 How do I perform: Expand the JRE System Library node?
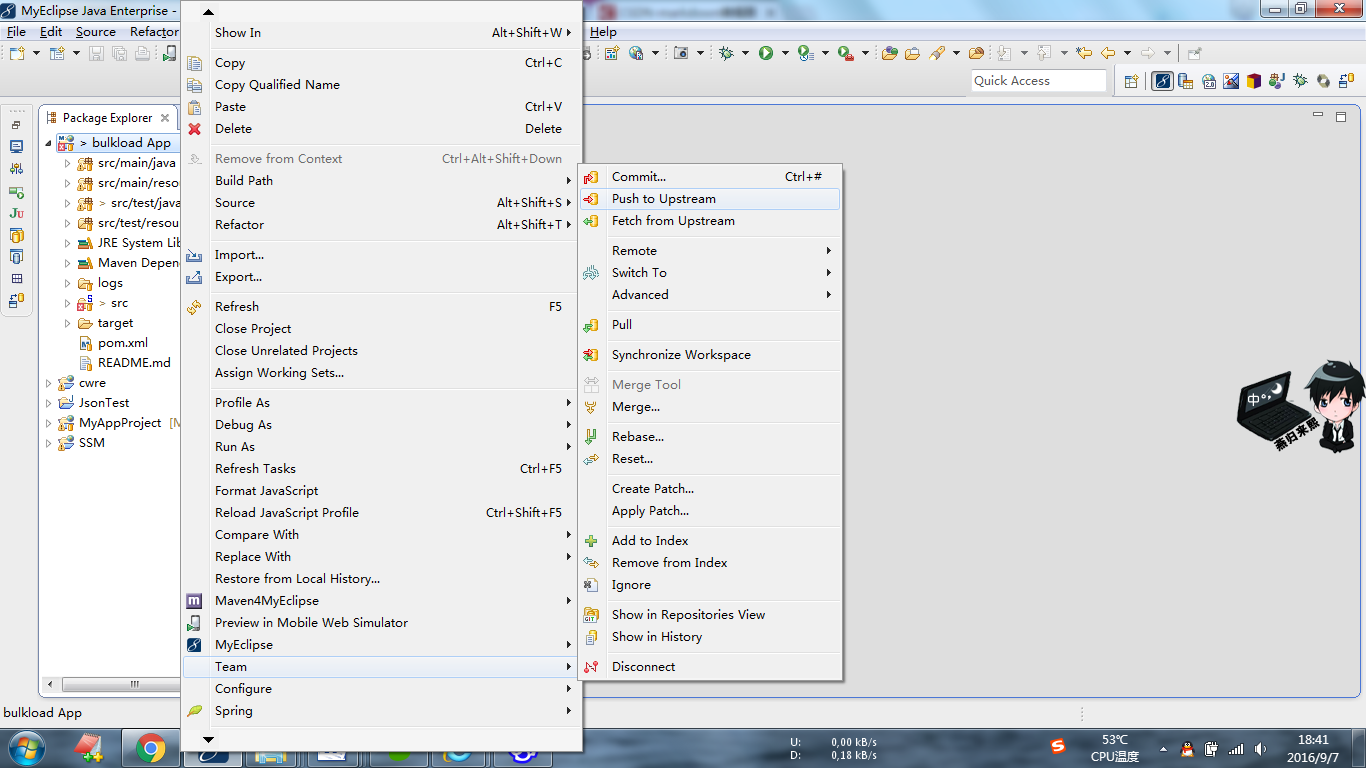[x=68, y=243]
